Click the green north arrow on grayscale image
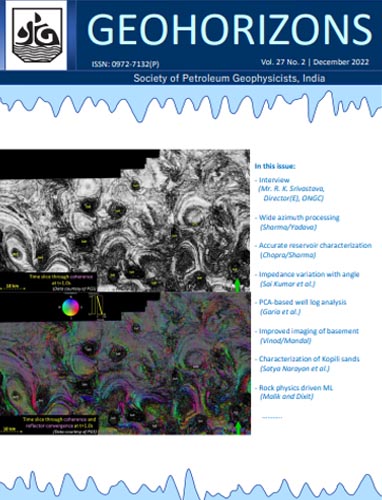382x500 pixels. click(237, 286)
